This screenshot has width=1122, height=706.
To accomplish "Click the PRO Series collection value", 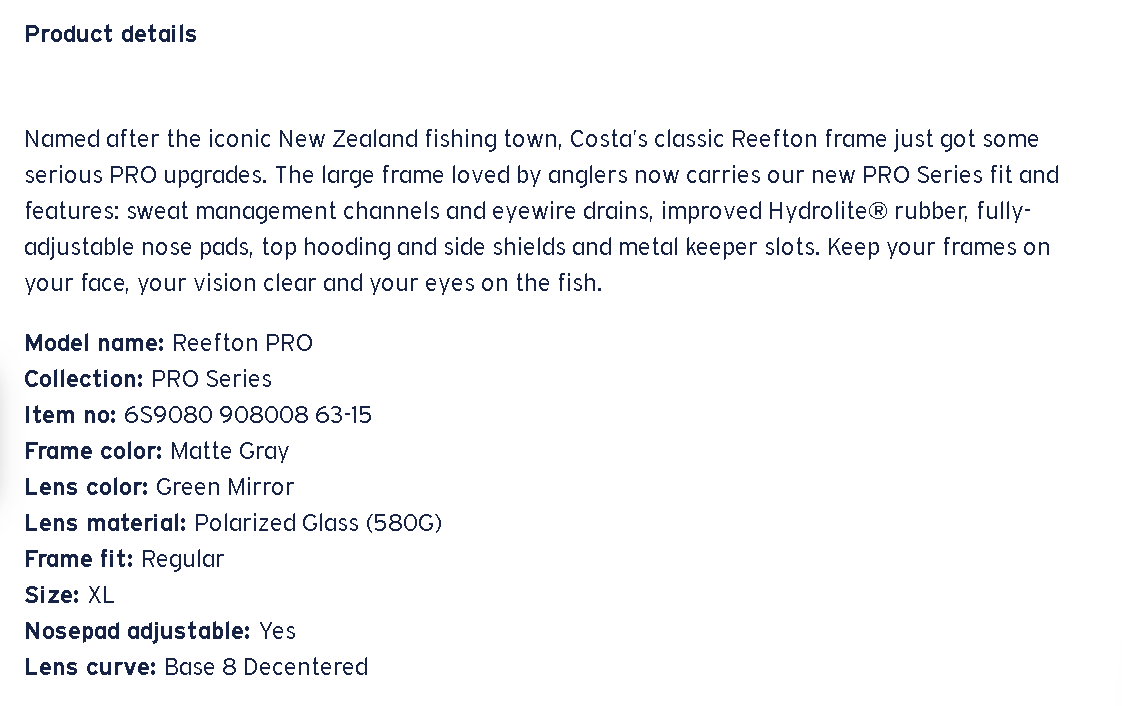I will click(x=211, y=379).
